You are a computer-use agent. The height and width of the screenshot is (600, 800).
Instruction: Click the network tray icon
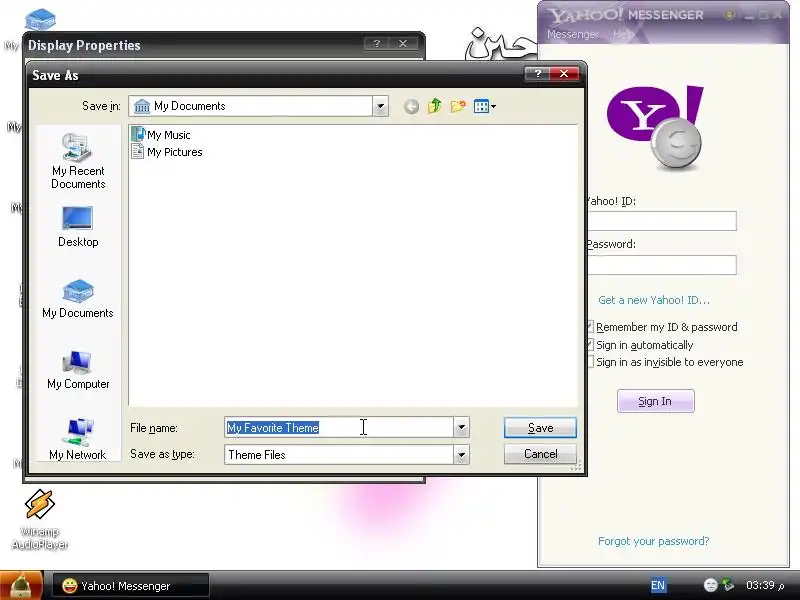(x=728, y=585)
